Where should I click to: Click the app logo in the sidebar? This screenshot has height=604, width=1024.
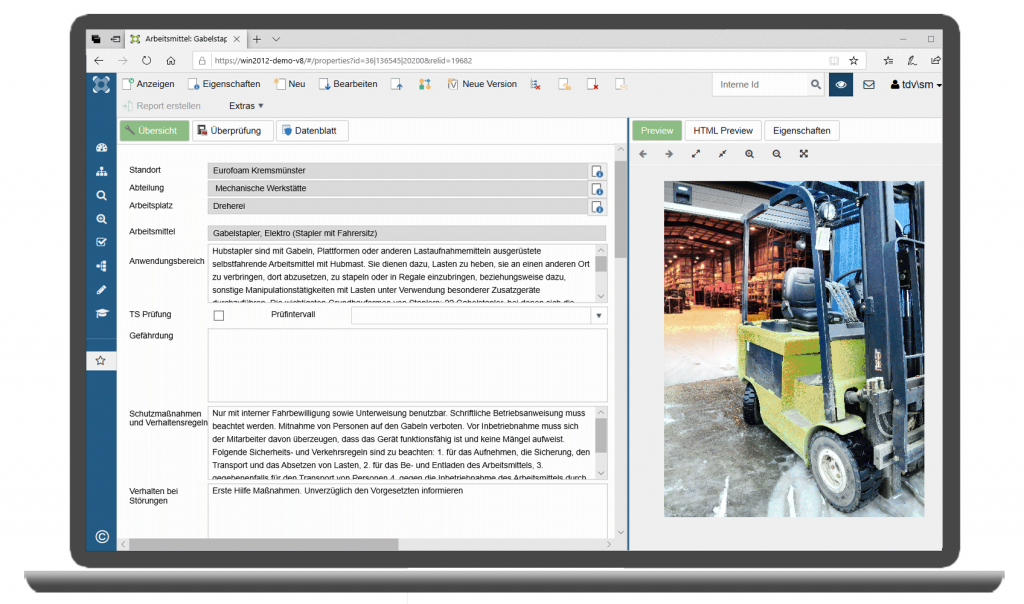pyautogui.click(x=101, y=84)
